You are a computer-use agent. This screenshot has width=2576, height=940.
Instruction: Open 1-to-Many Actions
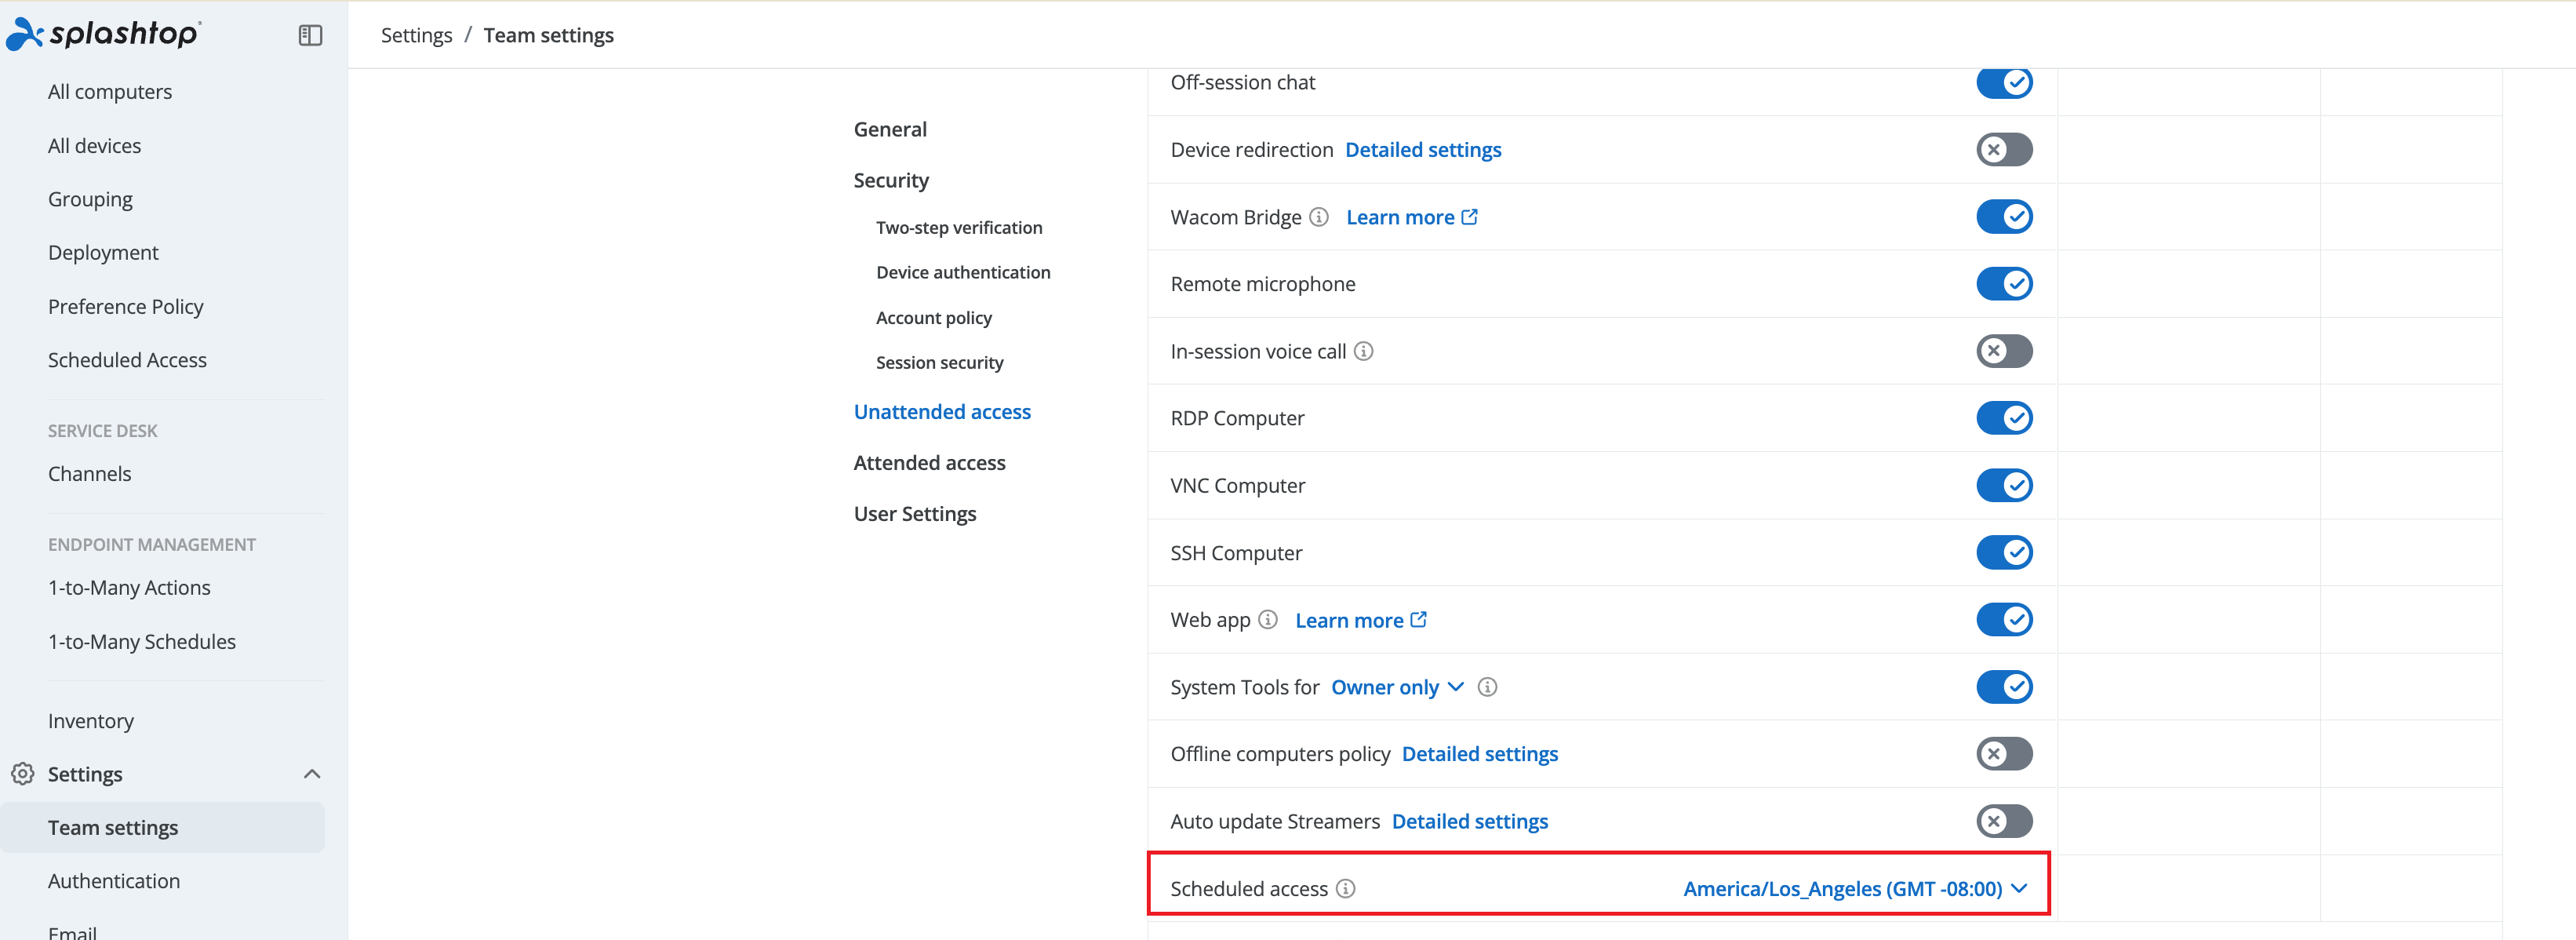coord(129,588)
